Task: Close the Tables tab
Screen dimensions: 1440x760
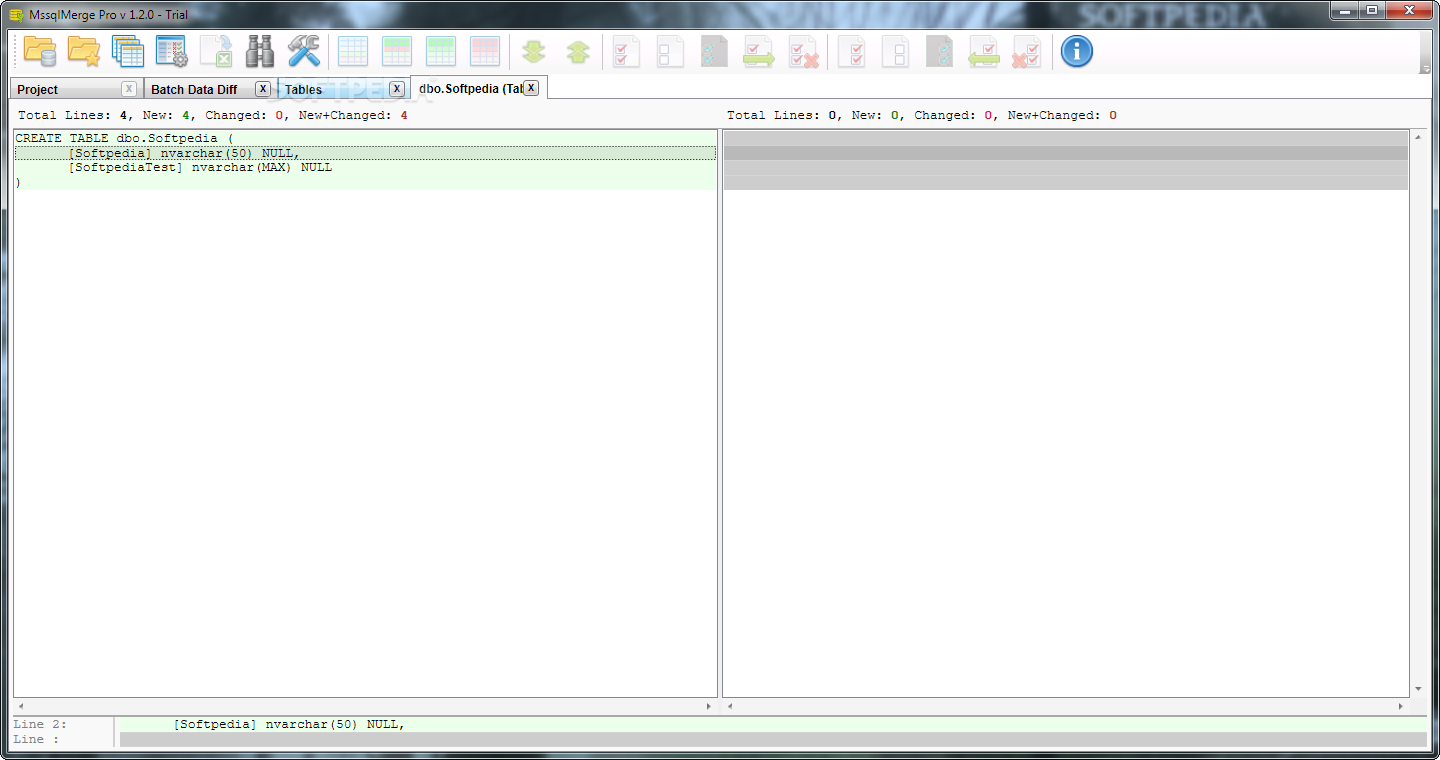Action: [397, 89]
